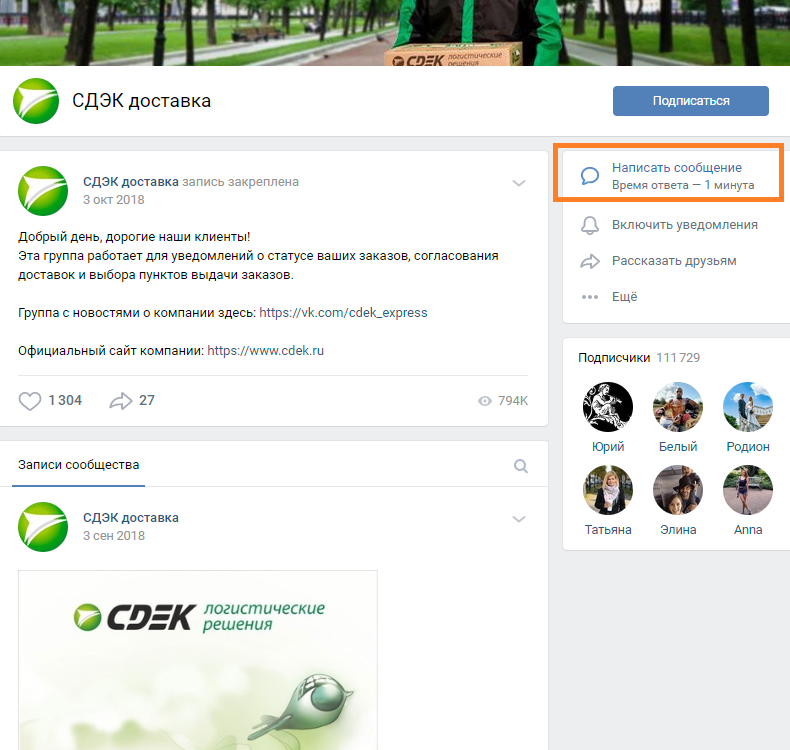Like the pinned post with heart icon

[x=30, y=401]
